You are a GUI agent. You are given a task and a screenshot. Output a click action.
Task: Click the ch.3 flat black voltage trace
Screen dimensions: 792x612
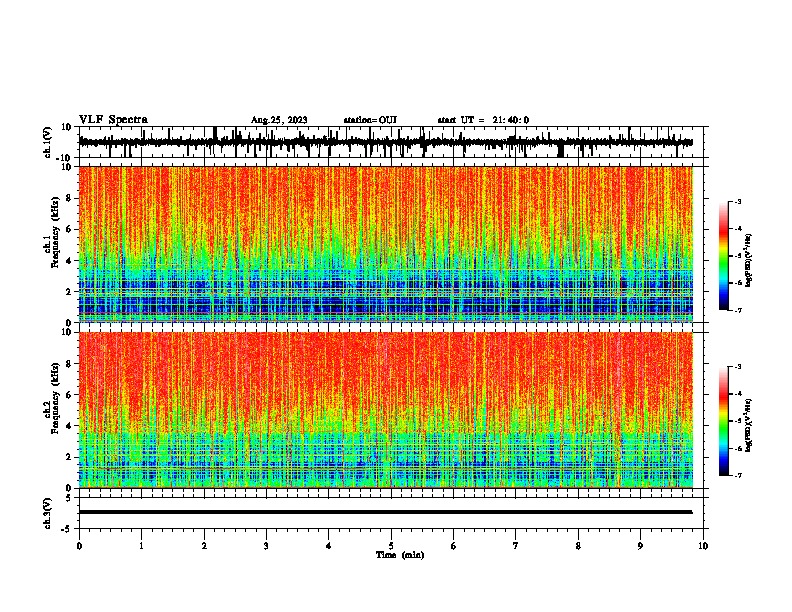(386, 512)
